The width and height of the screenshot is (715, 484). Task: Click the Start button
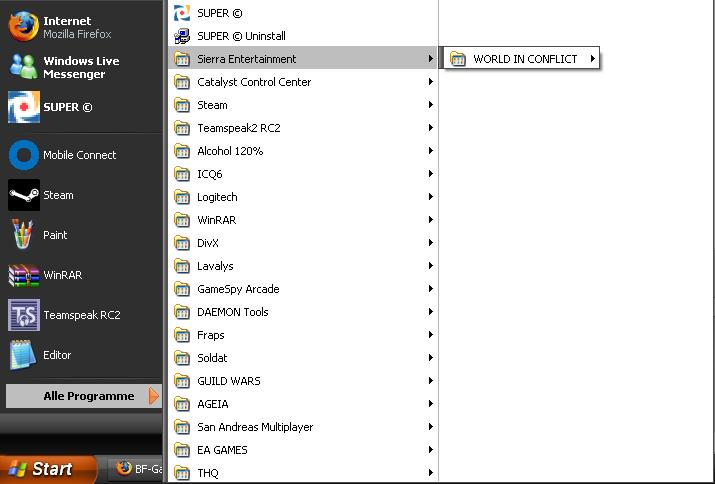pos(48,469)
